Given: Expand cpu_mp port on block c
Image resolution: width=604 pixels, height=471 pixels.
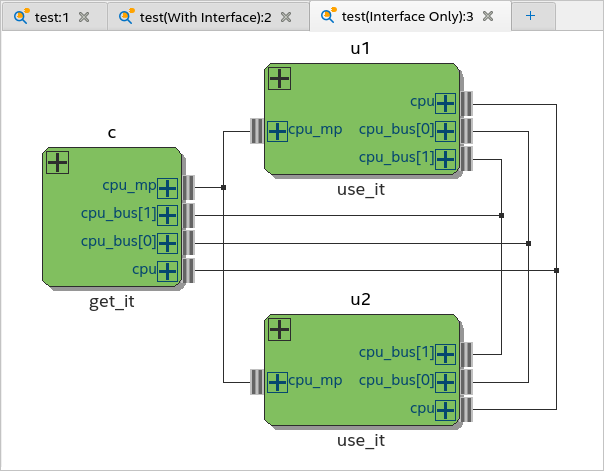Looking at the screenshot, I should pyautogui.click(x=168, y=188).
